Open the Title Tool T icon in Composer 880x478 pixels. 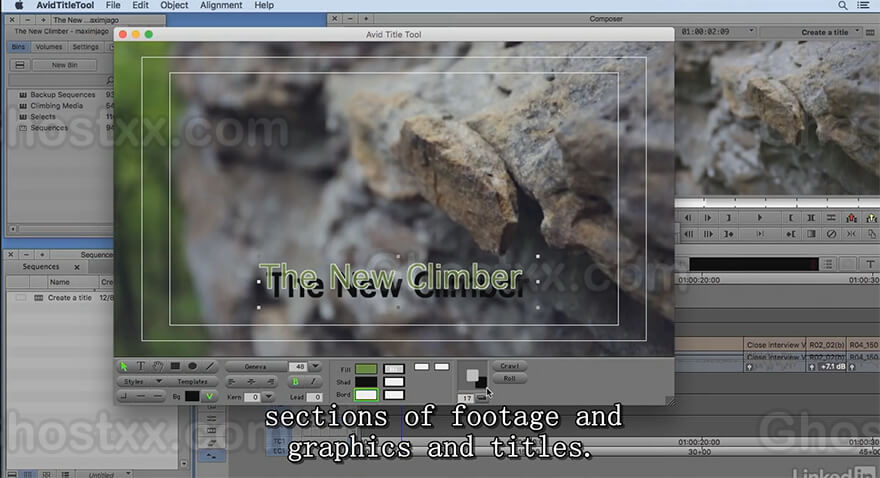[x=870, y=264]
